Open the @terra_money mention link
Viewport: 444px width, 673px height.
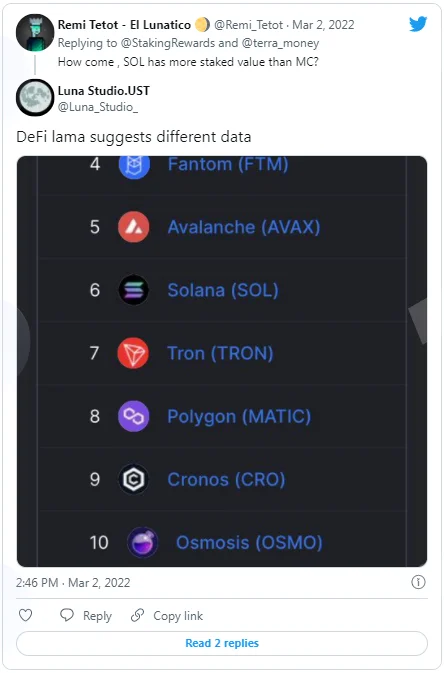pyautogui.click(x=280, y=43)
